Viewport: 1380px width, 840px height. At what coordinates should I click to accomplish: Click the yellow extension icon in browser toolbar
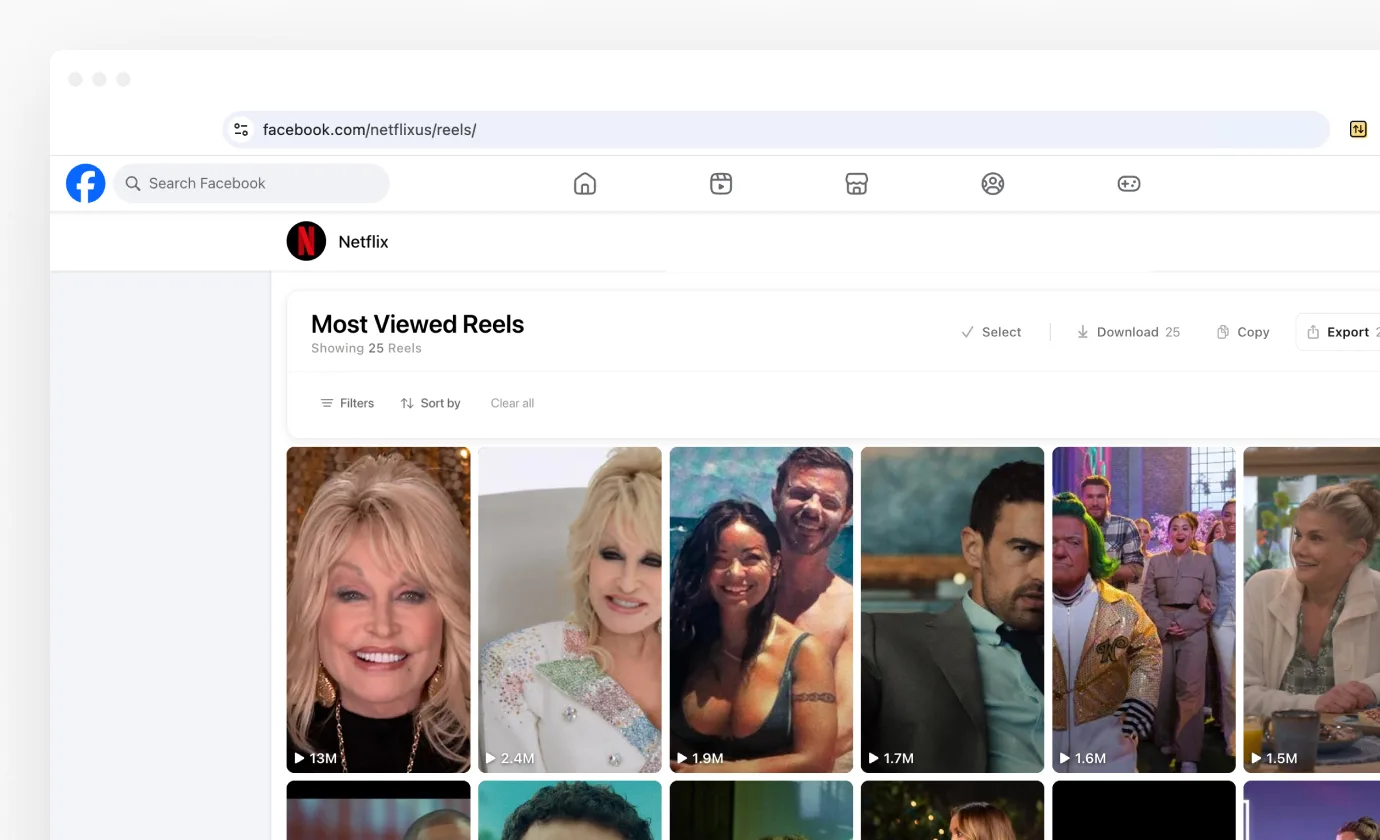point(1358,129)
